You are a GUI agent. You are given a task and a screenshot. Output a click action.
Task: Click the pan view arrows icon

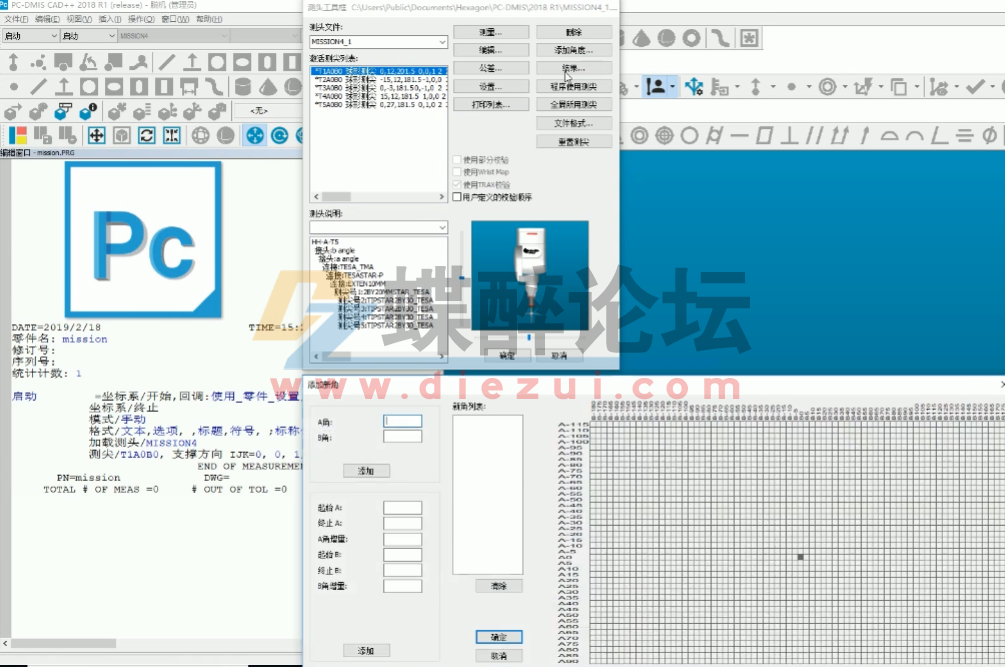point(97,136)
